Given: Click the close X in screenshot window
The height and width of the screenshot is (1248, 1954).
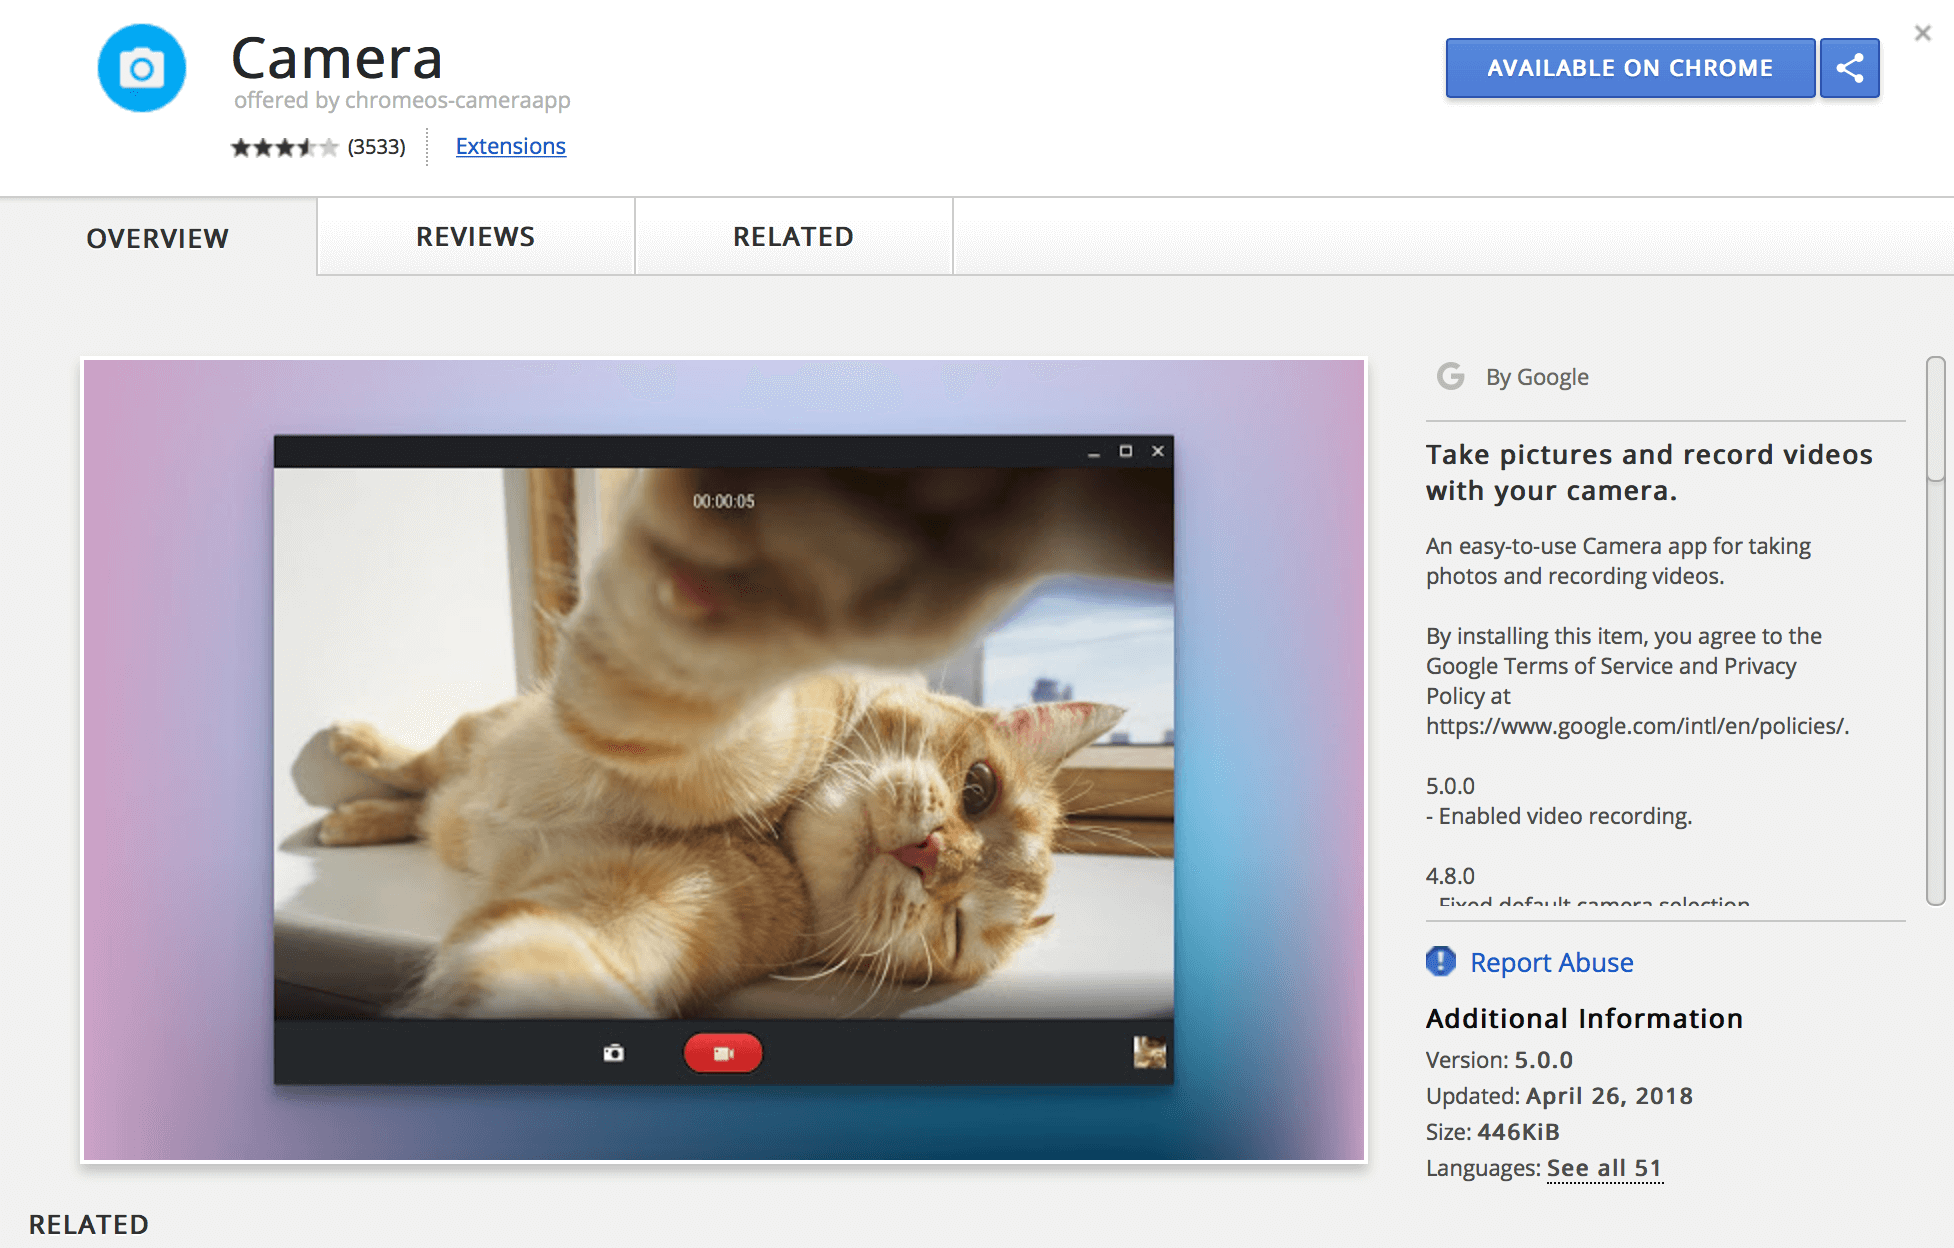Looking at the screenshot, I should tap(1158, 451).
